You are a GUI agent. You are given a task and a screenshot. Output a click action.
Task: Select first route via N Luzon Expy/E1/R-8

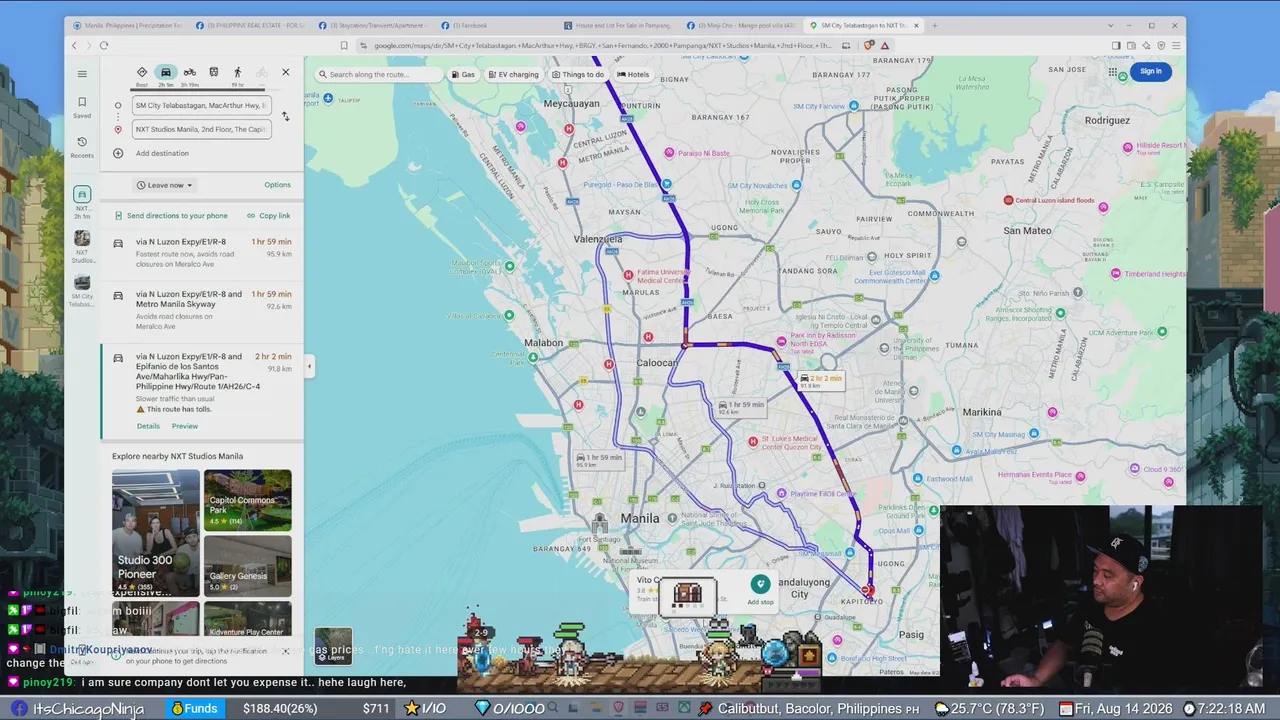[202, 253]
